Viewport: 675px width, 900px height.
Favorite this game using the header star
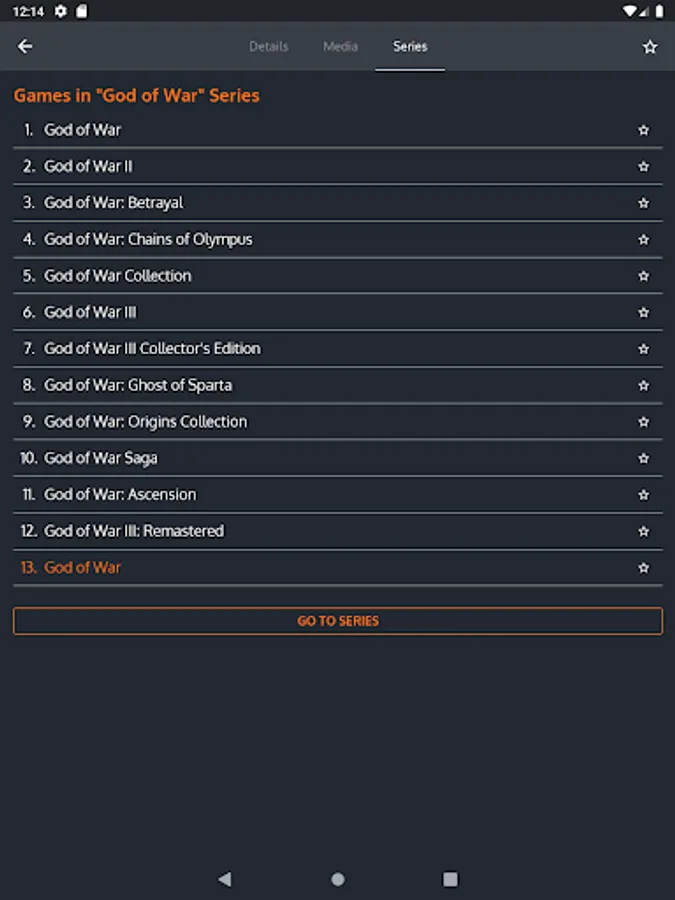point(650,47)
